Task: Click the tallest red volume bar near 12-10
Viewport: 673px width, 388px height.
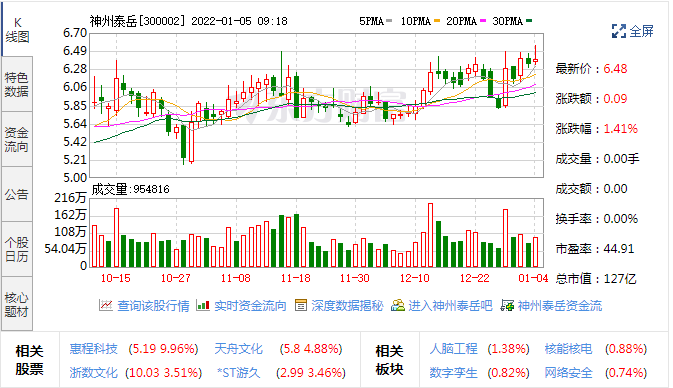Action: 430,235
